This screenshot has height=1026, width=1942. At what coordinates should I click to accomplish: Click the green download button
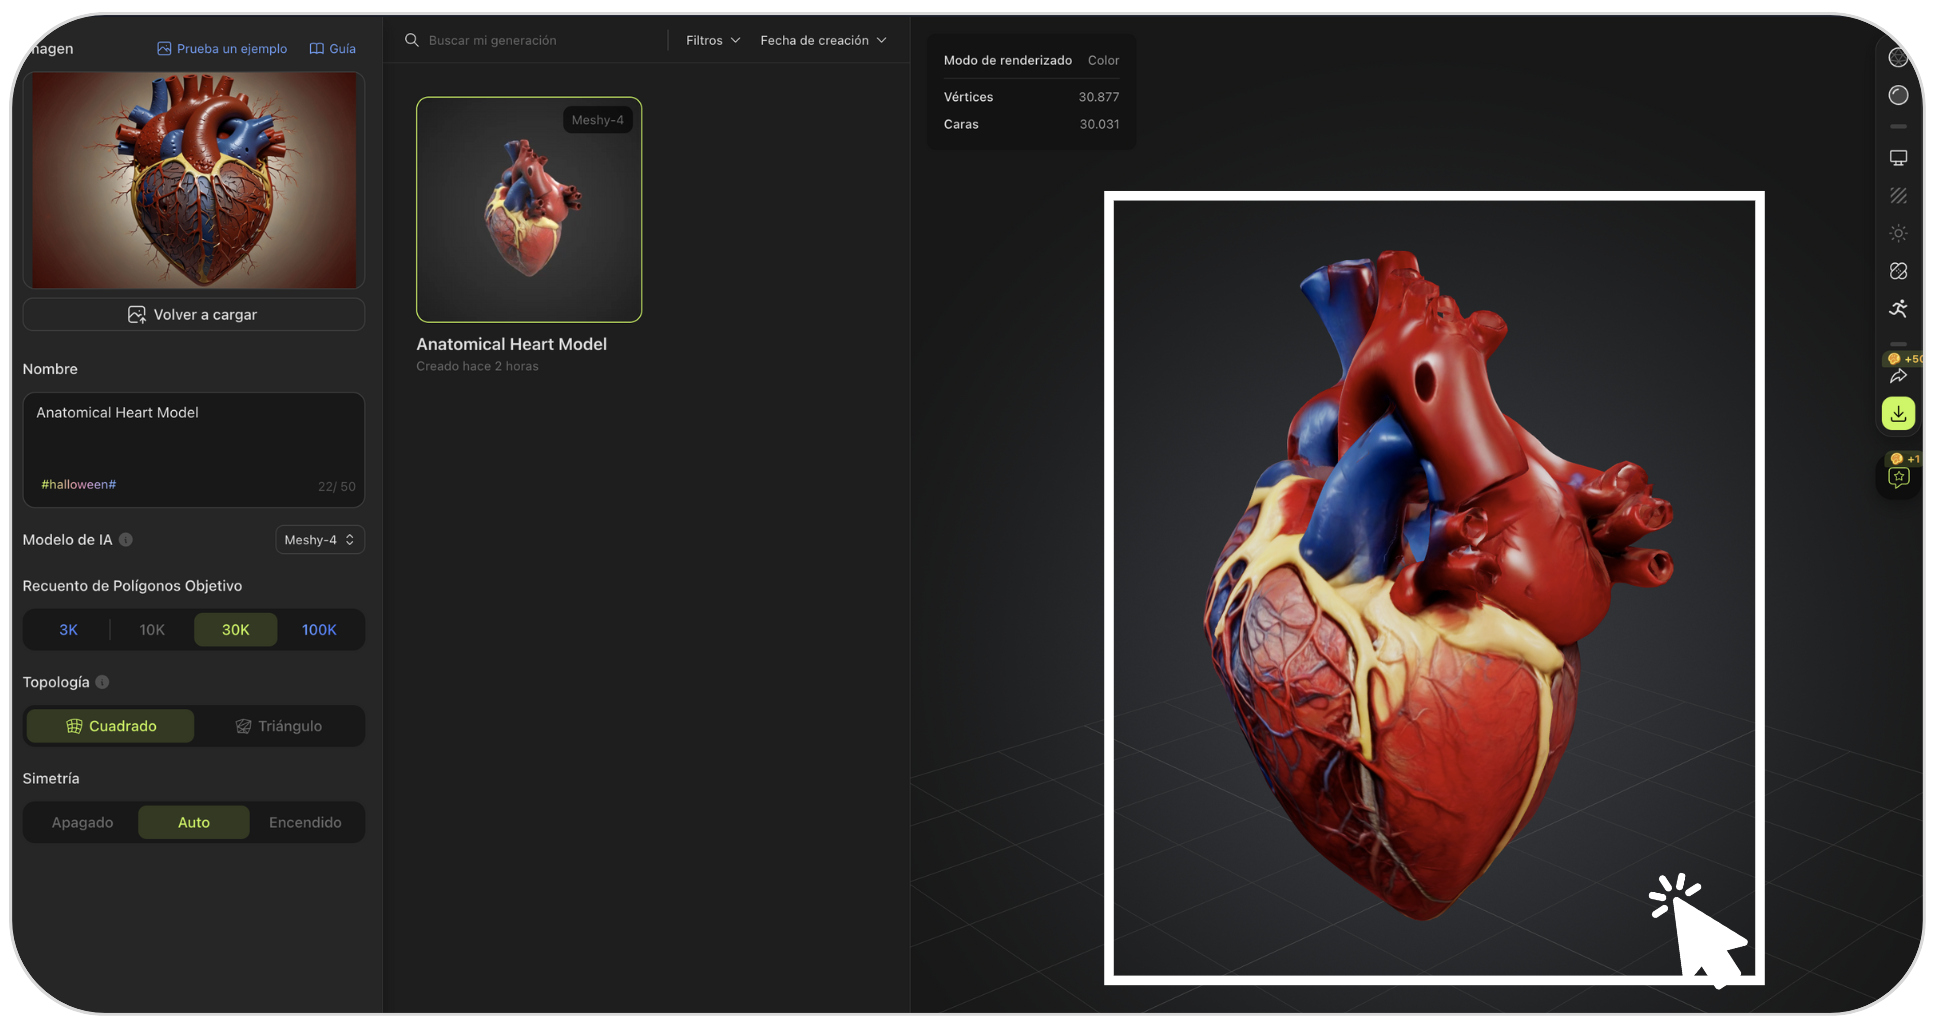(1898, 413)
